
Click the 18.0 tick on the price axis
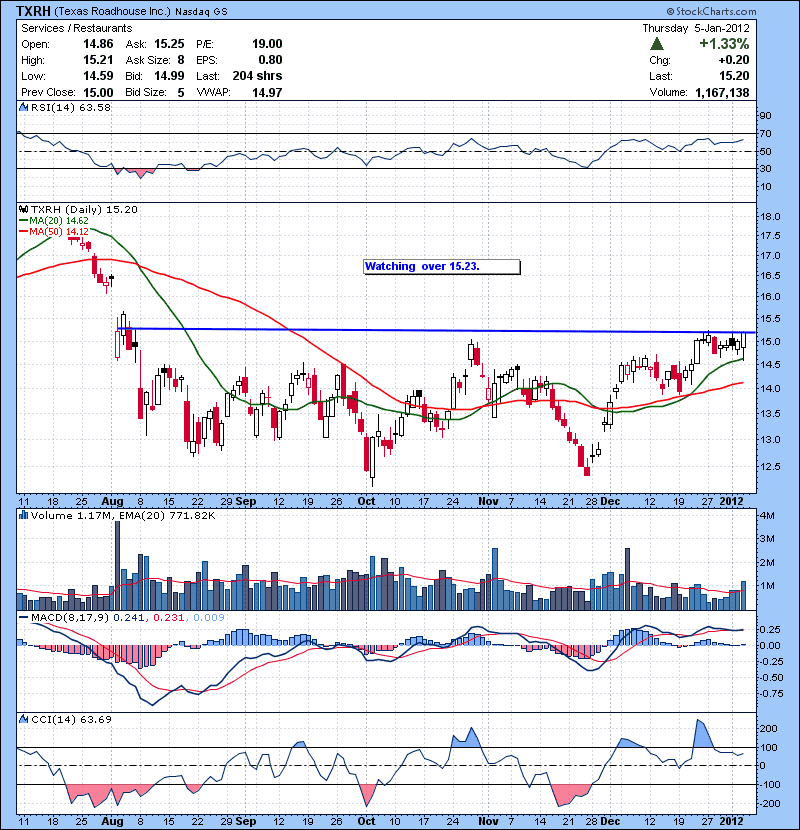pos(770,216)
